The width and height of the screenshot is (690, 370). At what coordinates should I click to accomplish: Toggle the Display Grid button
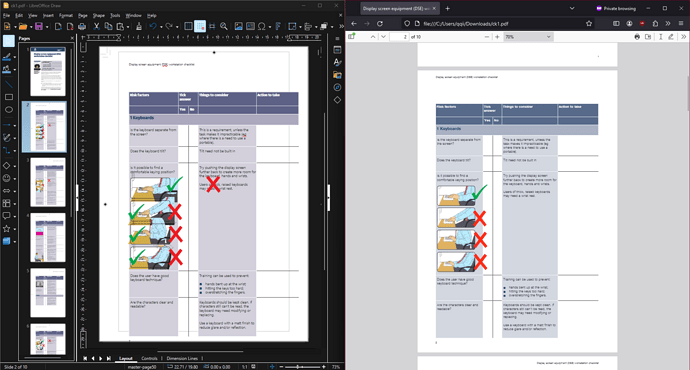(x=188, y=26)
